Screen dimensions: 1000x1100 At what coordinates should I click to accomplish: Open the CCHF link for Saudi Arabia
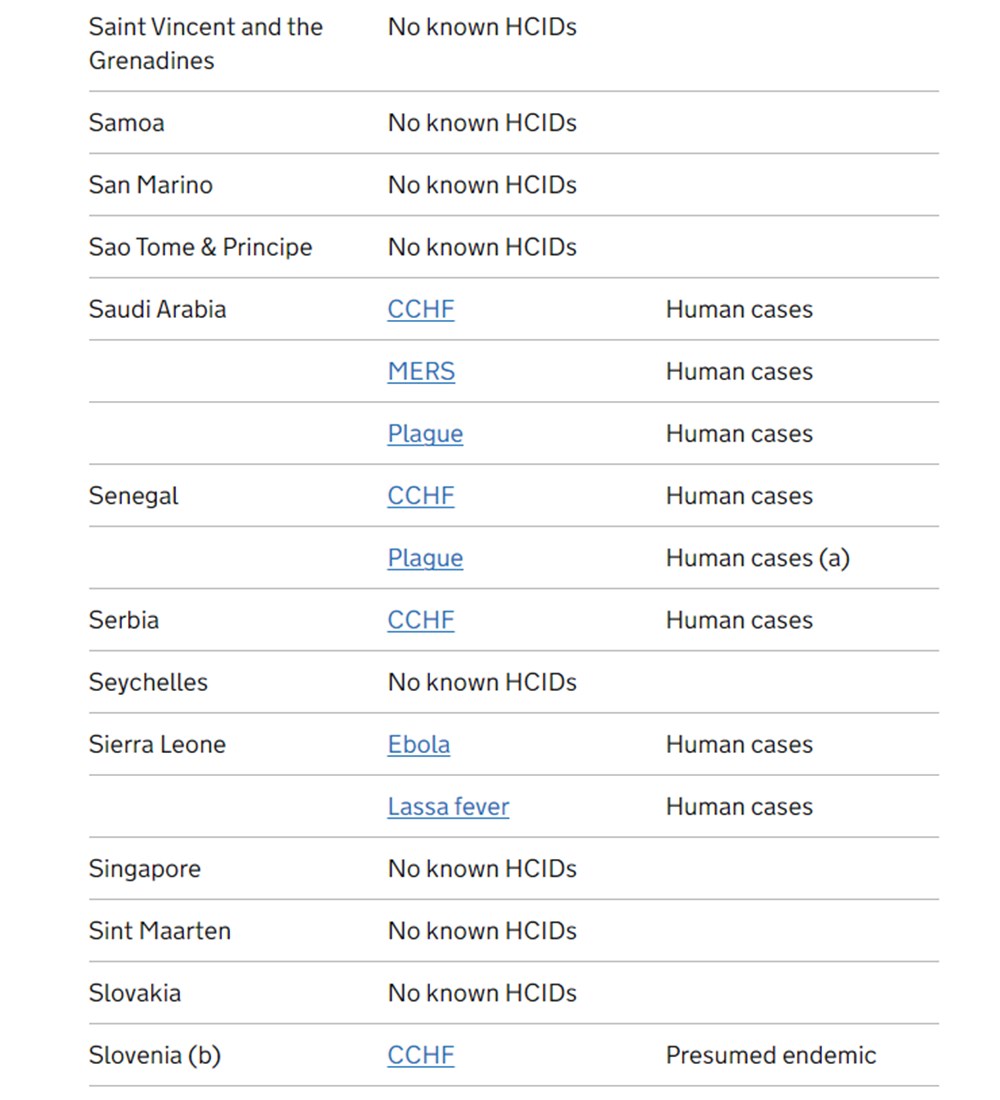tap(420, 310)
